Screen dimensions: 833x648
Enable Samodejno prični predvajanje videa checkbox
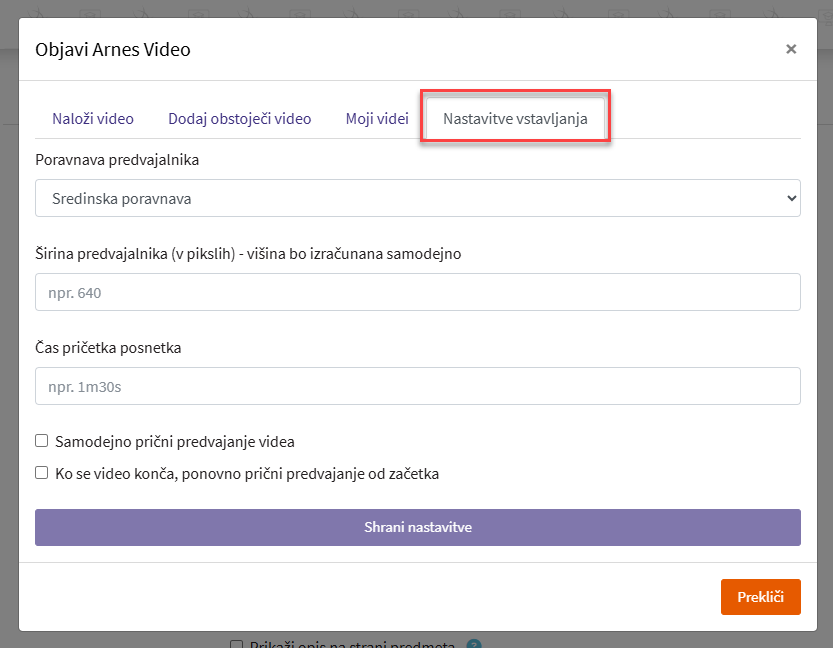[42, 441]
